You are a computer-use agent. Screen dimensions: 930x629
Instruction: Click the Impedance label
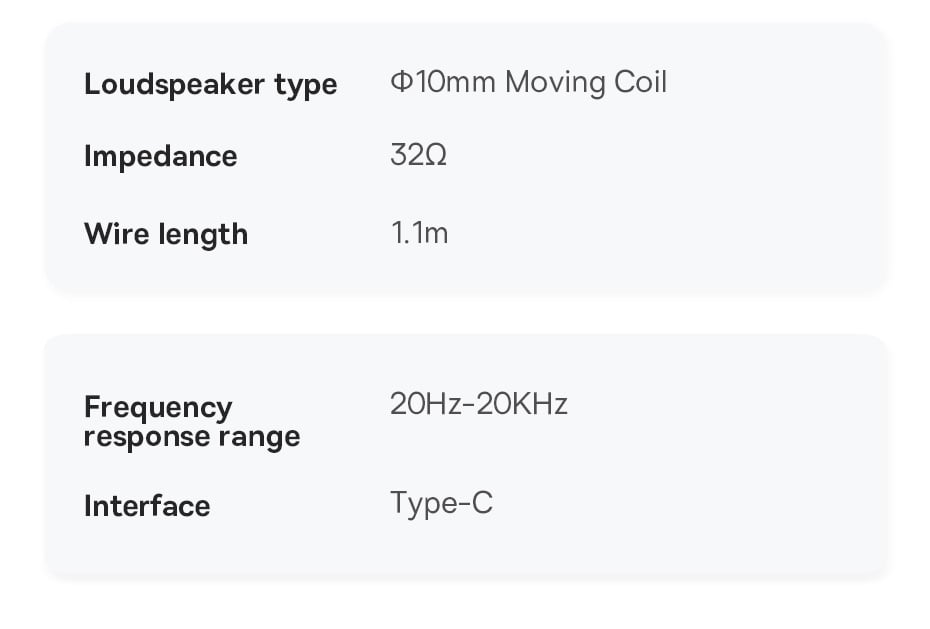(160, 157)
